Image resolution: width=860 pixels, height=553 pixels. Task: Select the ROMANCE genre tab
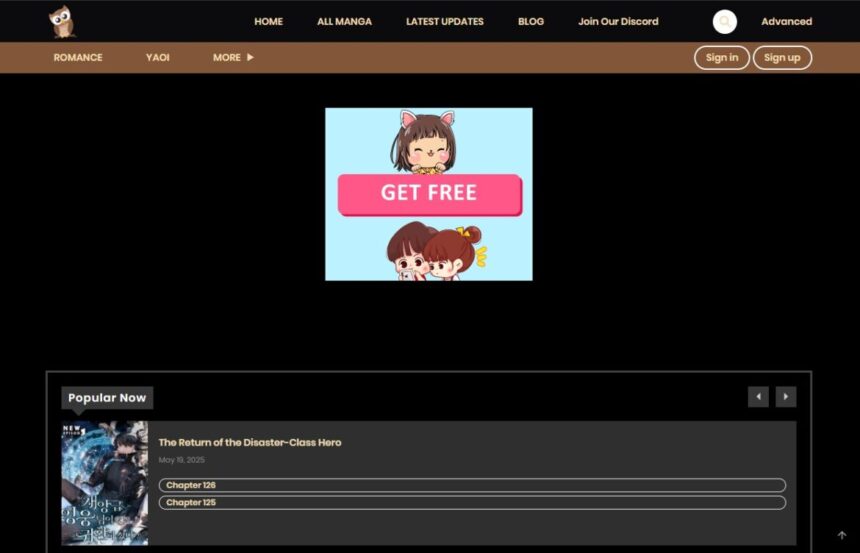click(78, 57)
